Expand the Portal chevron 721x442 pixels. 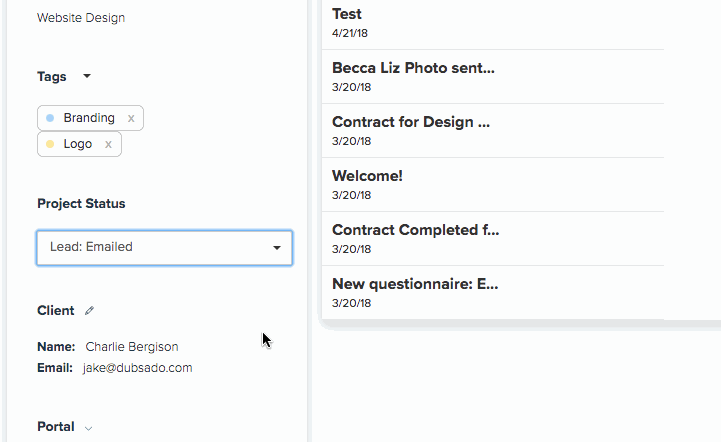tap(88, 428)
